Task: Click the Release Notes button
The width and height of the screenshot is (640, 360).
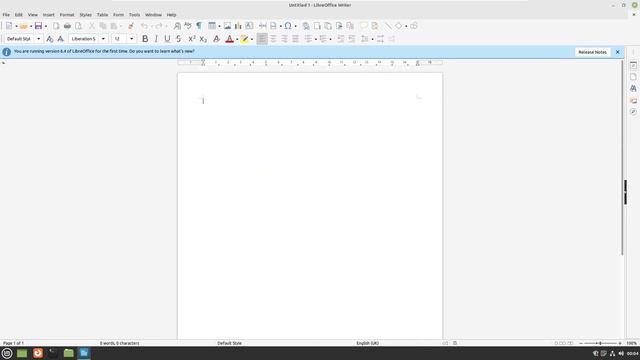Action: click(592, 52)
